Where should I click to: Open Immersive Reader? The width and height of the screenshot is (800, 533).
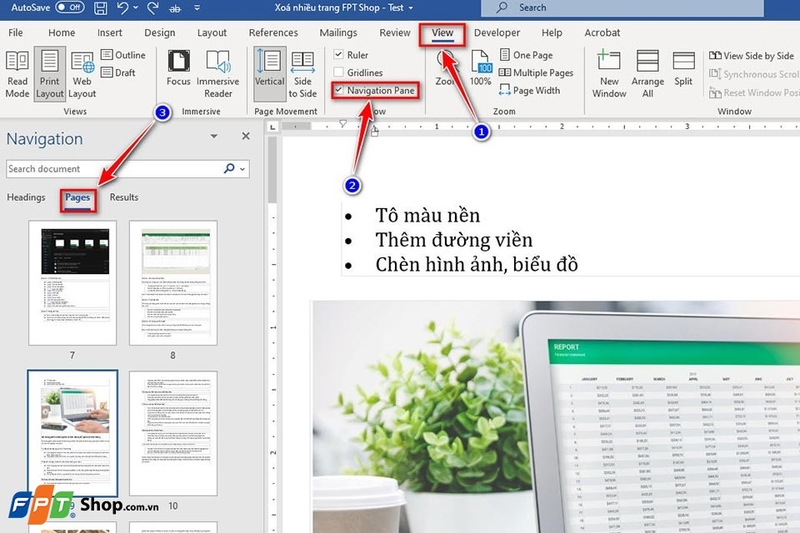[218, 74]
